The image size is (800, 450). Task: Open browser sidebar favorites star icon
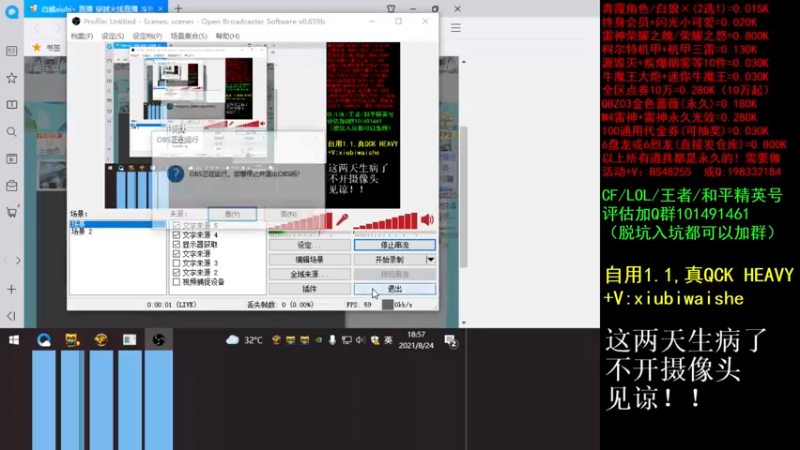coord(11,78)
